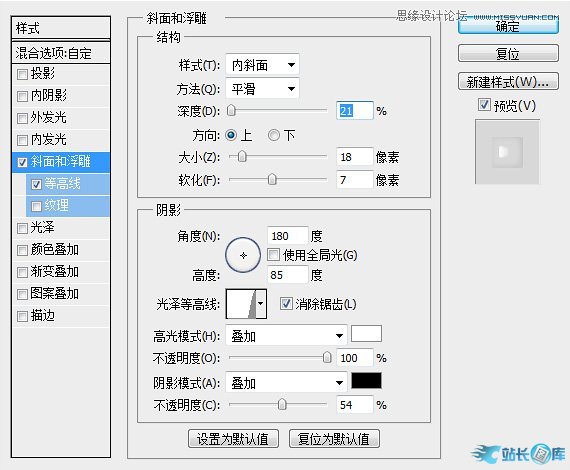
Task: Open the 阴影模式(A) blend mode dropdown
Action: tap(286, 382)
